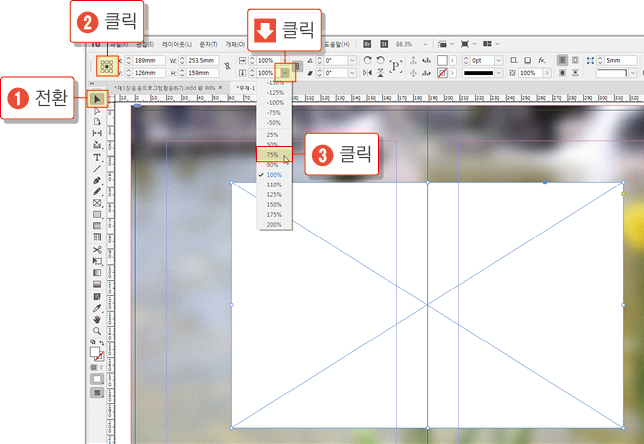Choose 25% from scale list
644x444 pixels.
coord(274,135)
